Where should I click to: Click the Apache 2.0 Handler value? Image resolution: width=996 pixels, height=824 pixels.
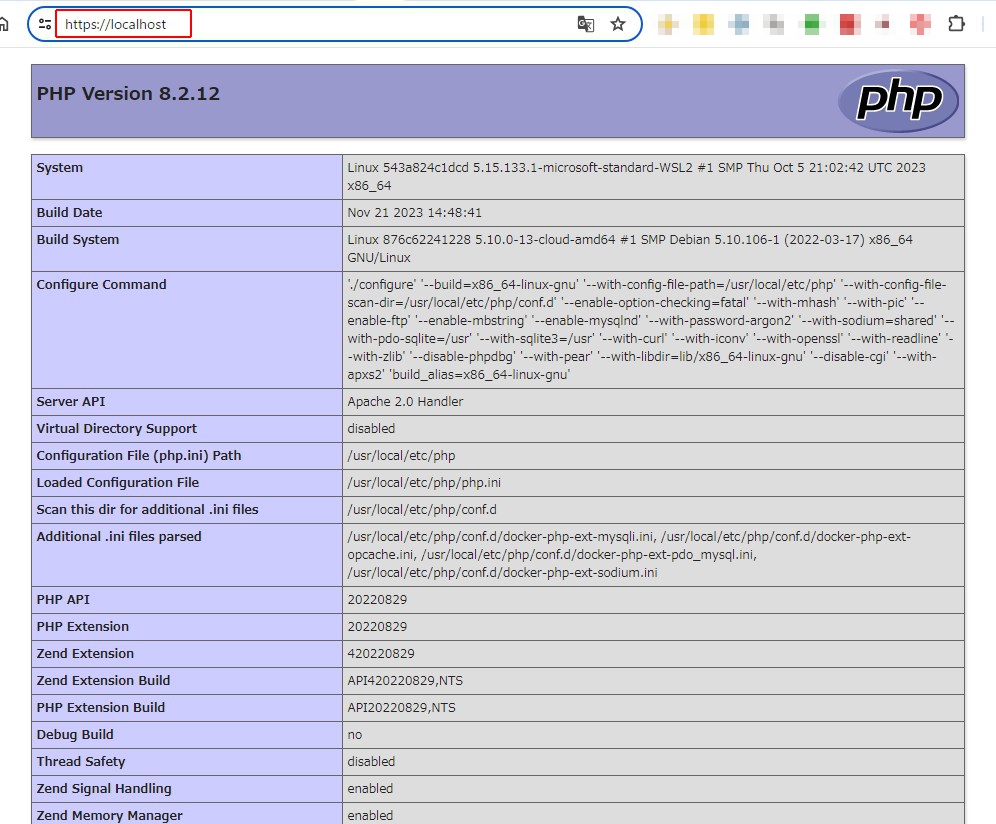point(405,402)
